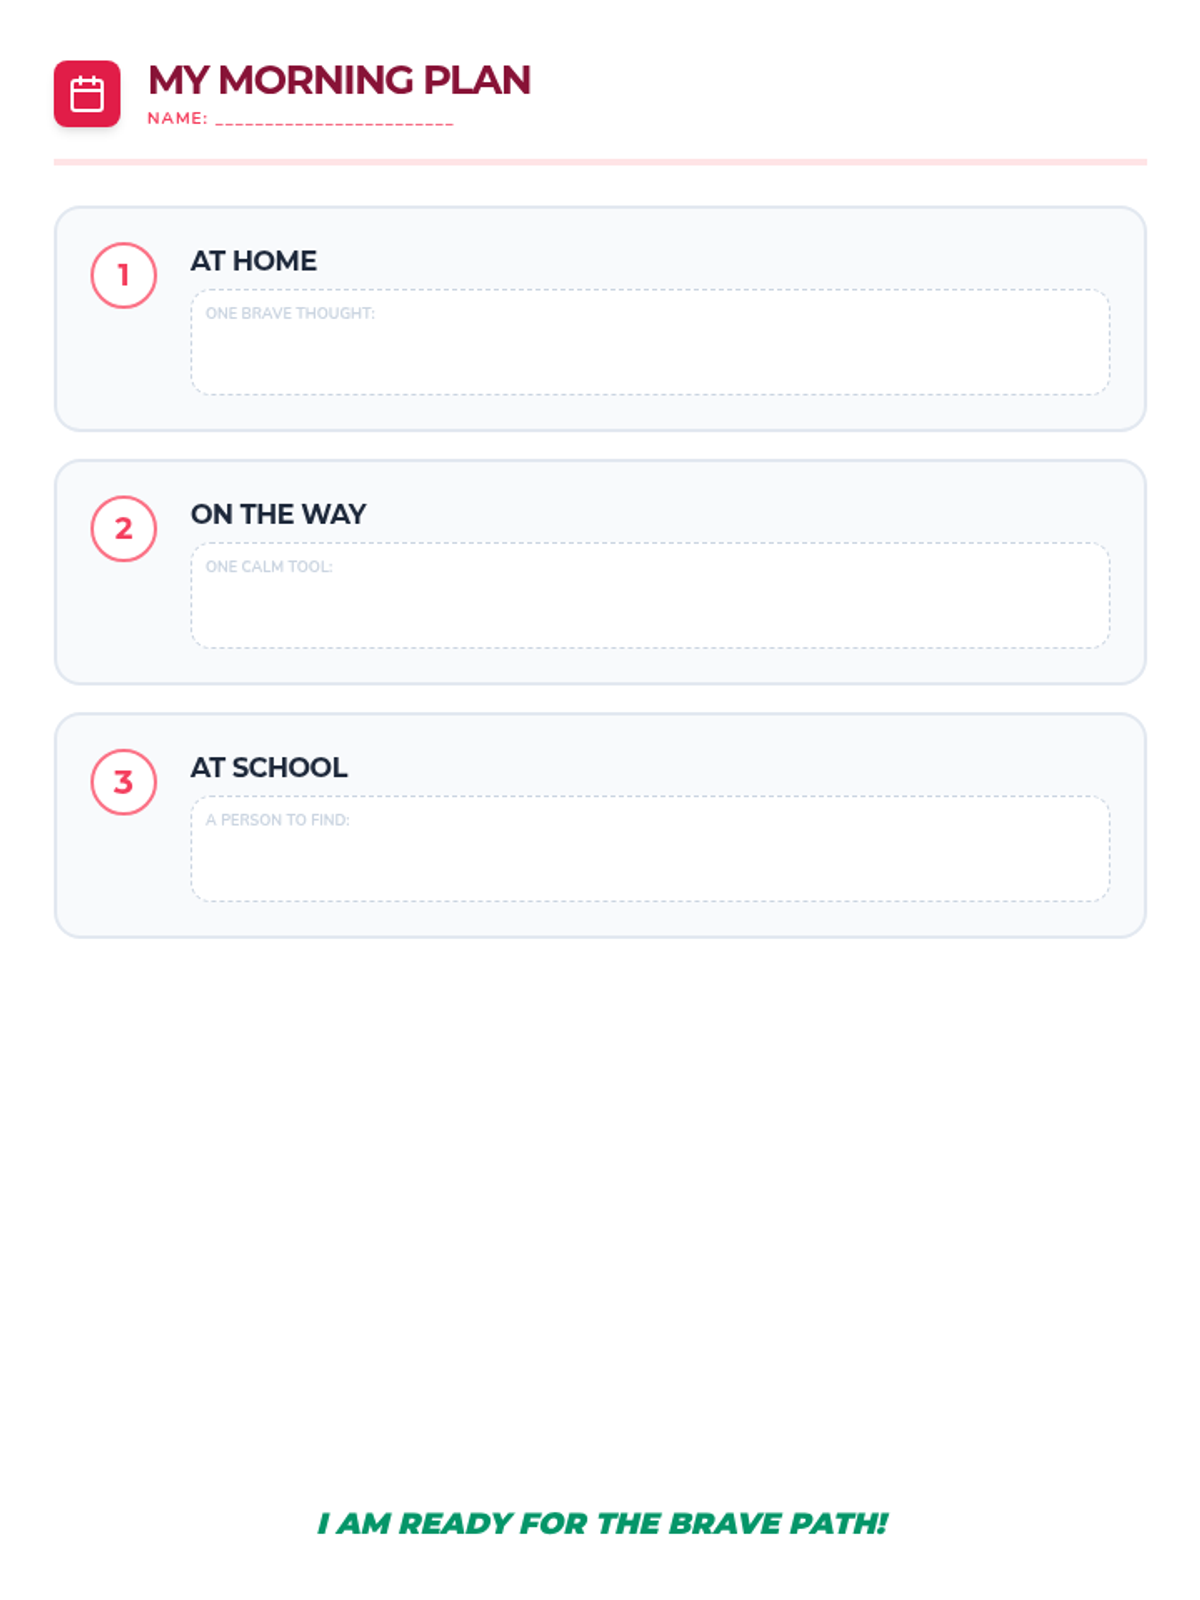
Task: Click the pink divider line under header
Action: pos(600,162)
